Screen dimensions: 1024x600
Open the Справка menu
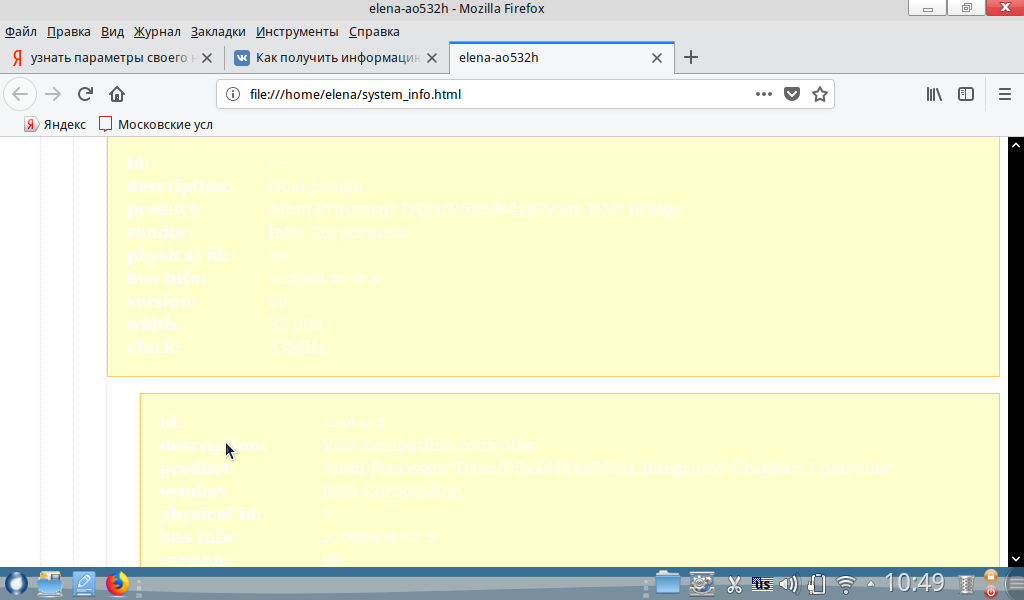[x=374, y=31]
